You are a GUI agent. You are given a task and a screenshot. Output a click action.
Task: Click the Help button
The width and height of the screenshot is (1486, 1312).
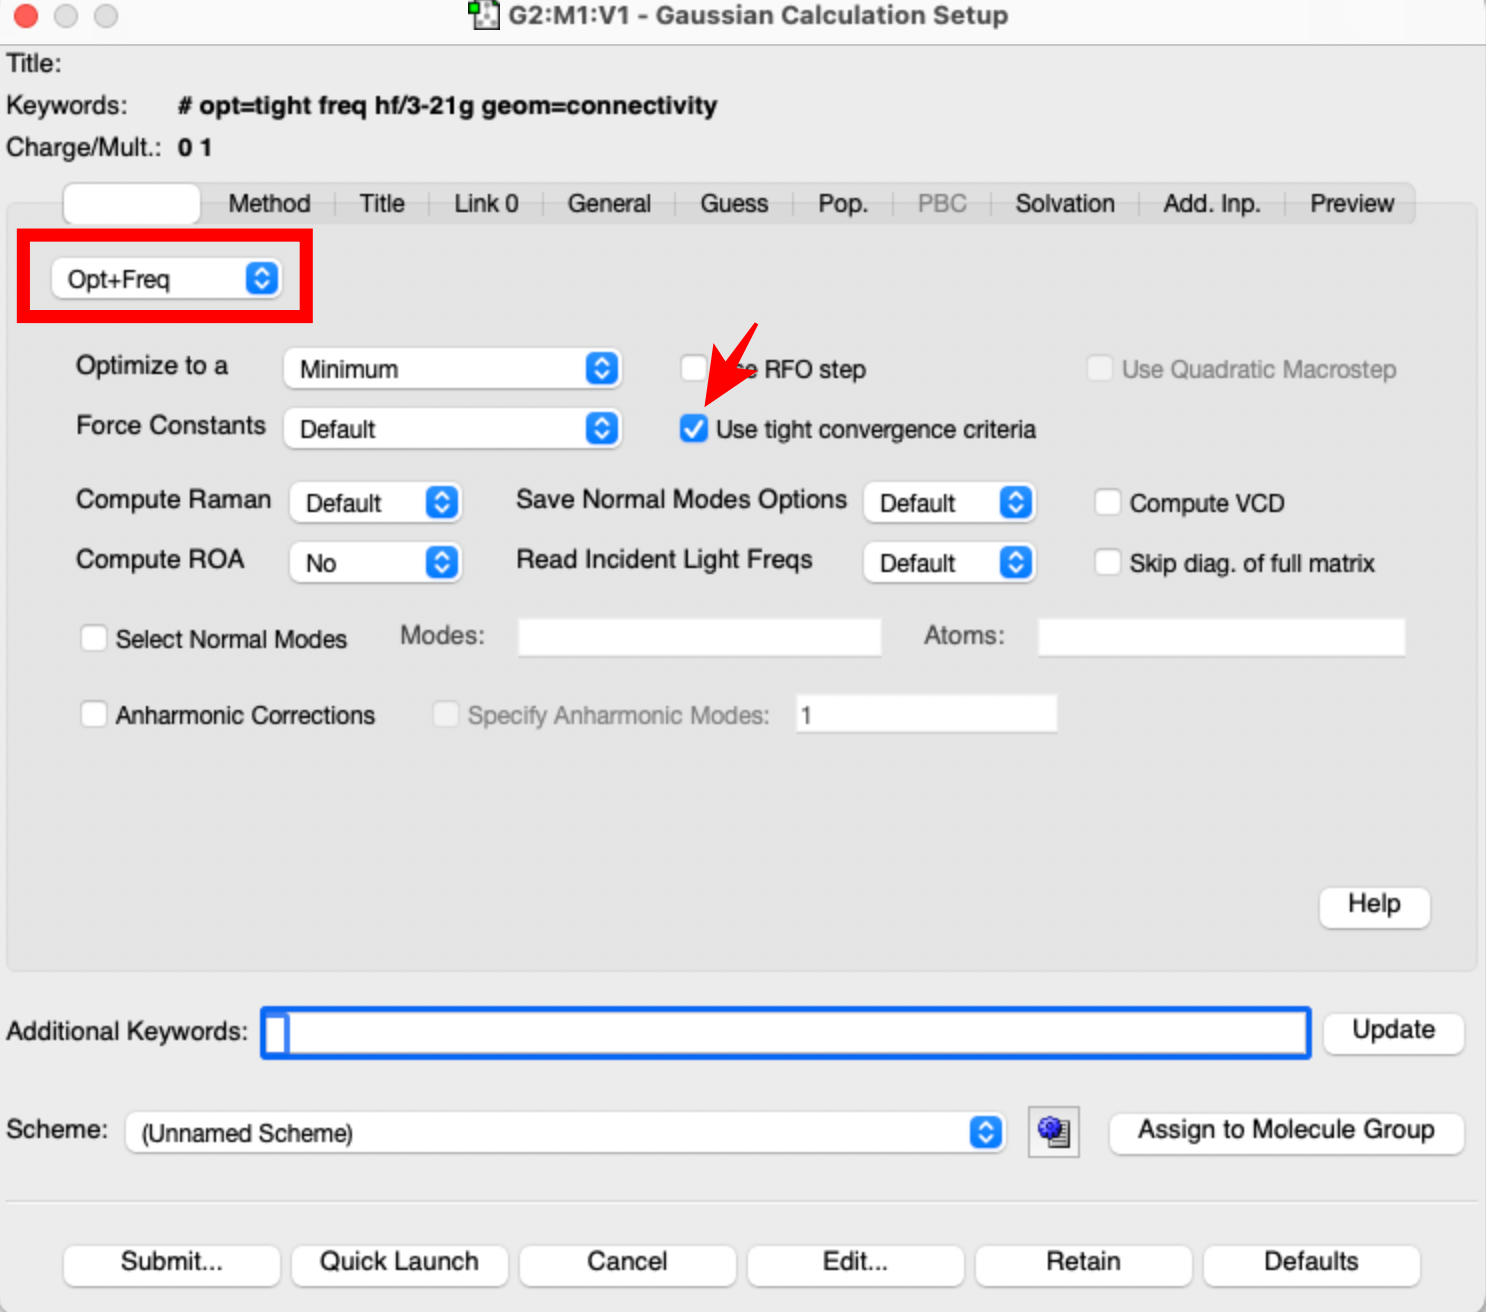[1374, 905]
